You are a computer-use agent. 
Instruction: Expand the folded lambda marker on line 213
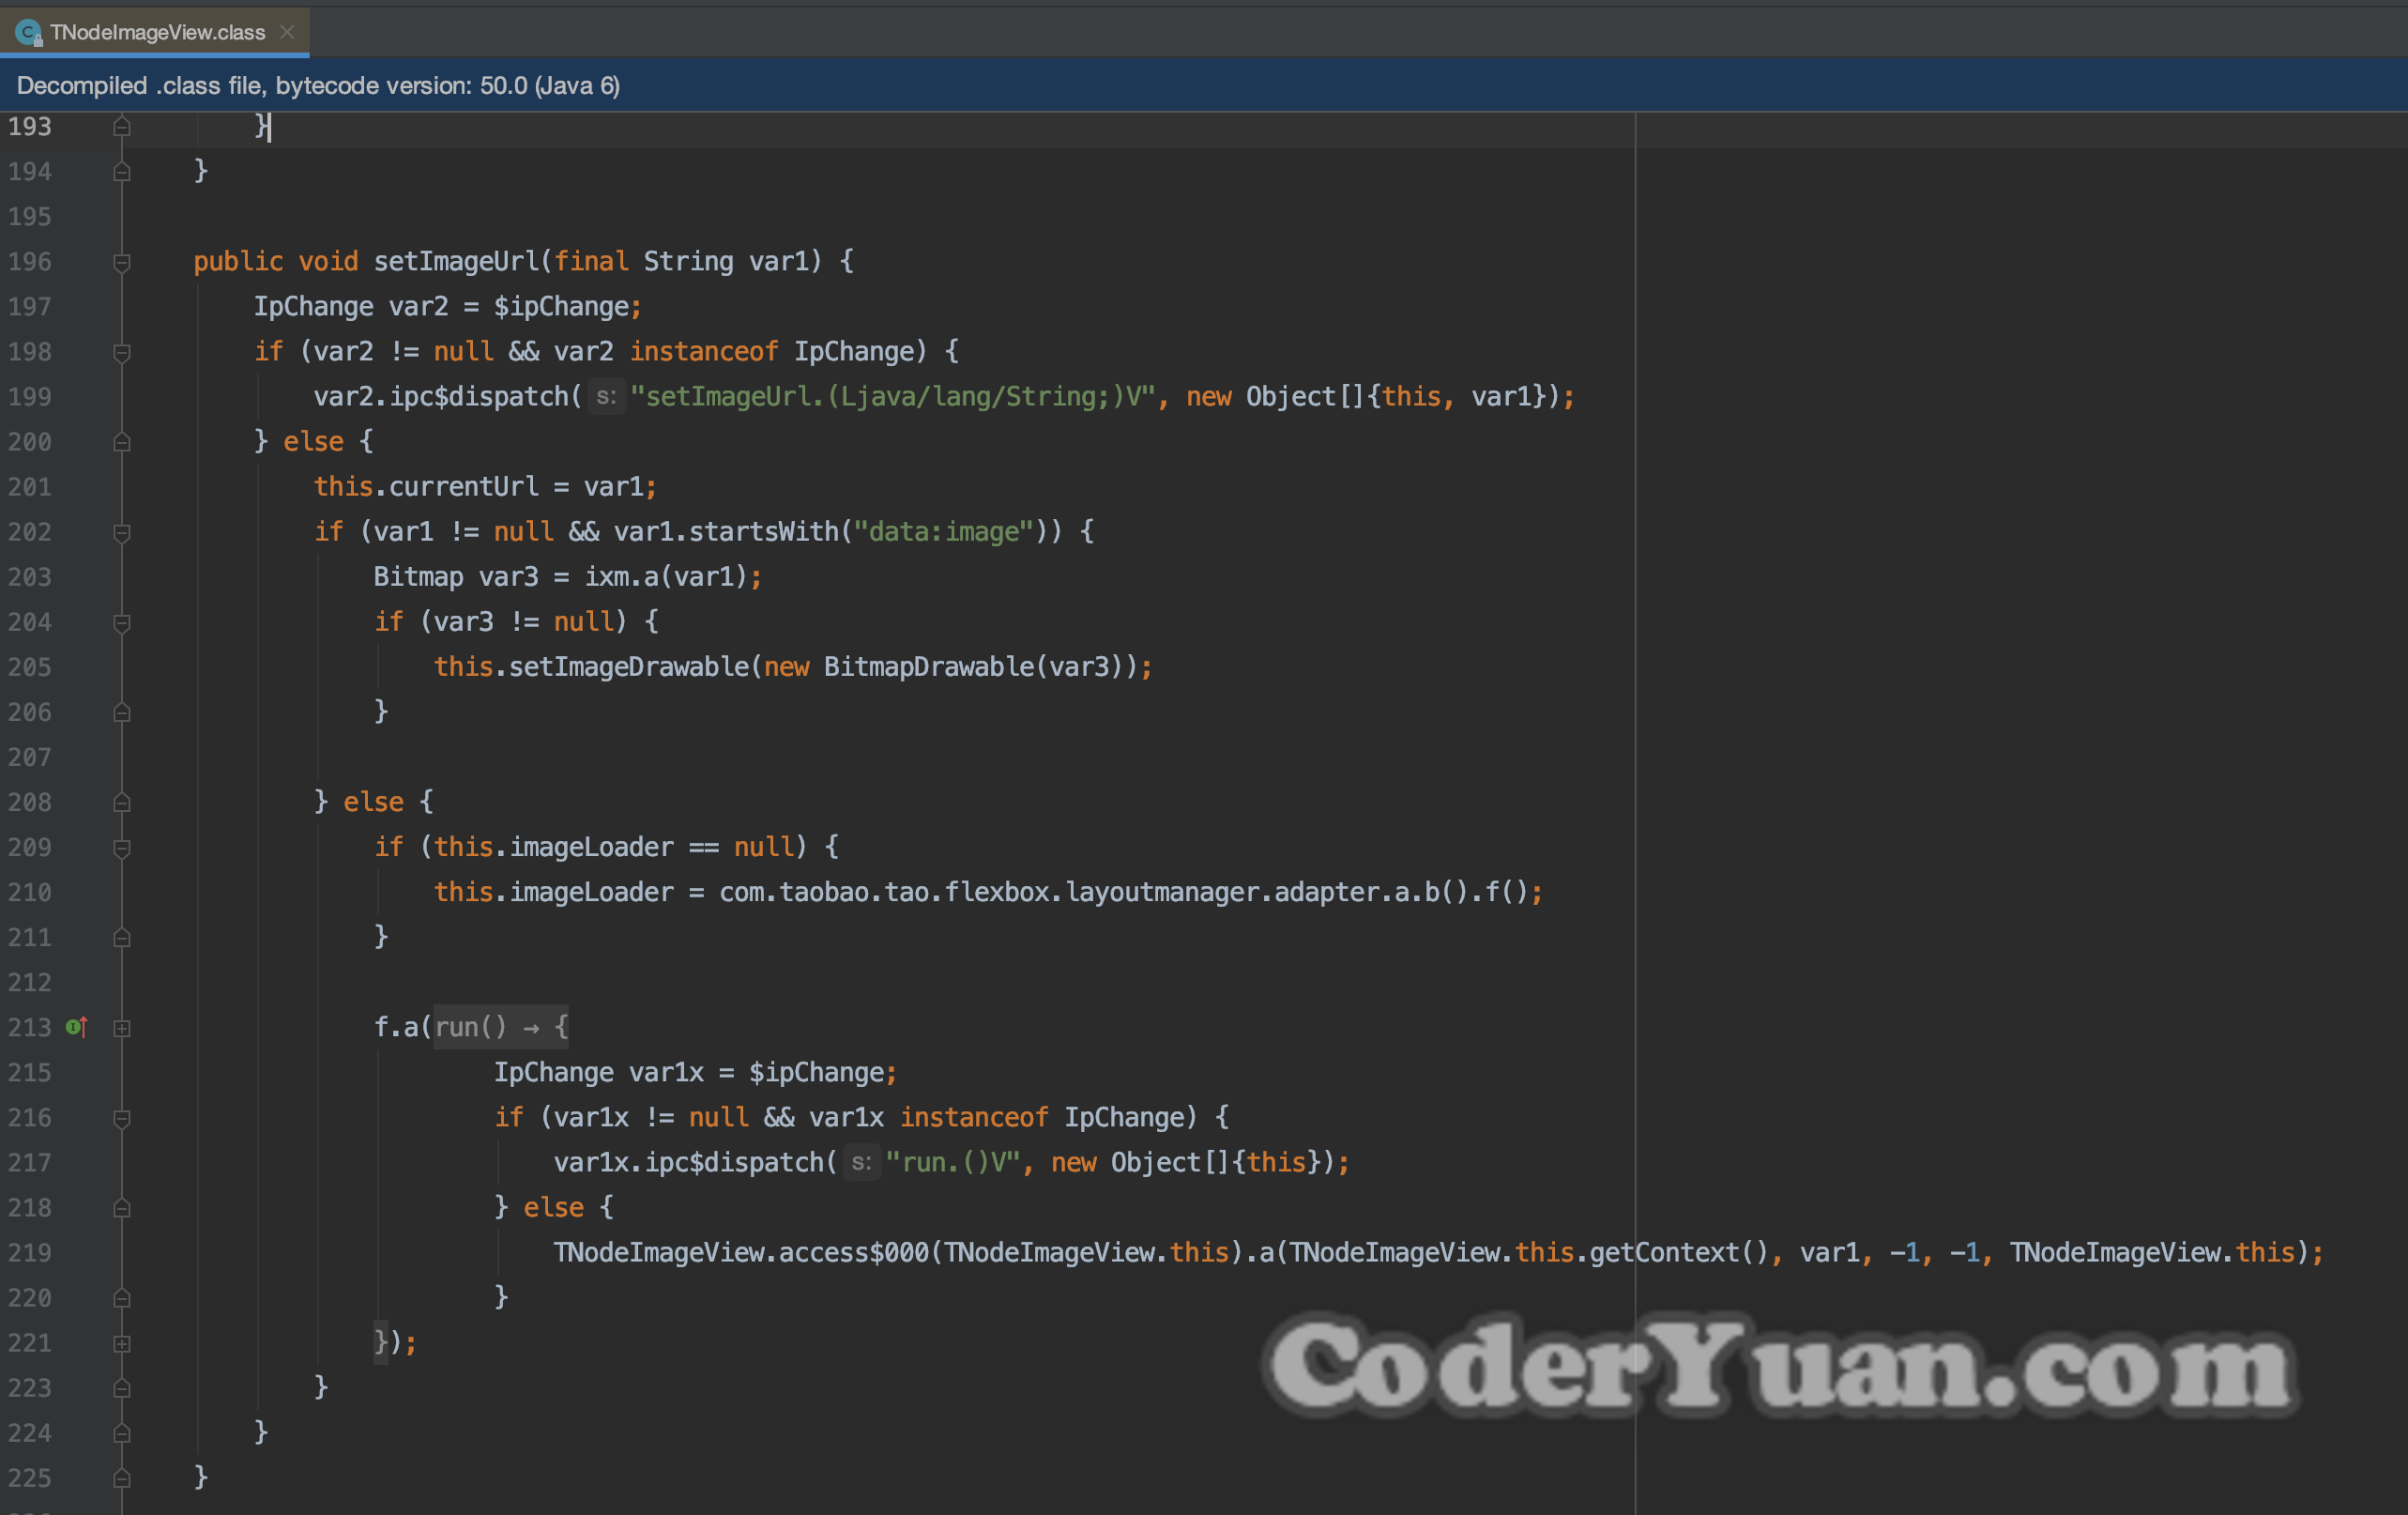click(x=122, y=1028)
